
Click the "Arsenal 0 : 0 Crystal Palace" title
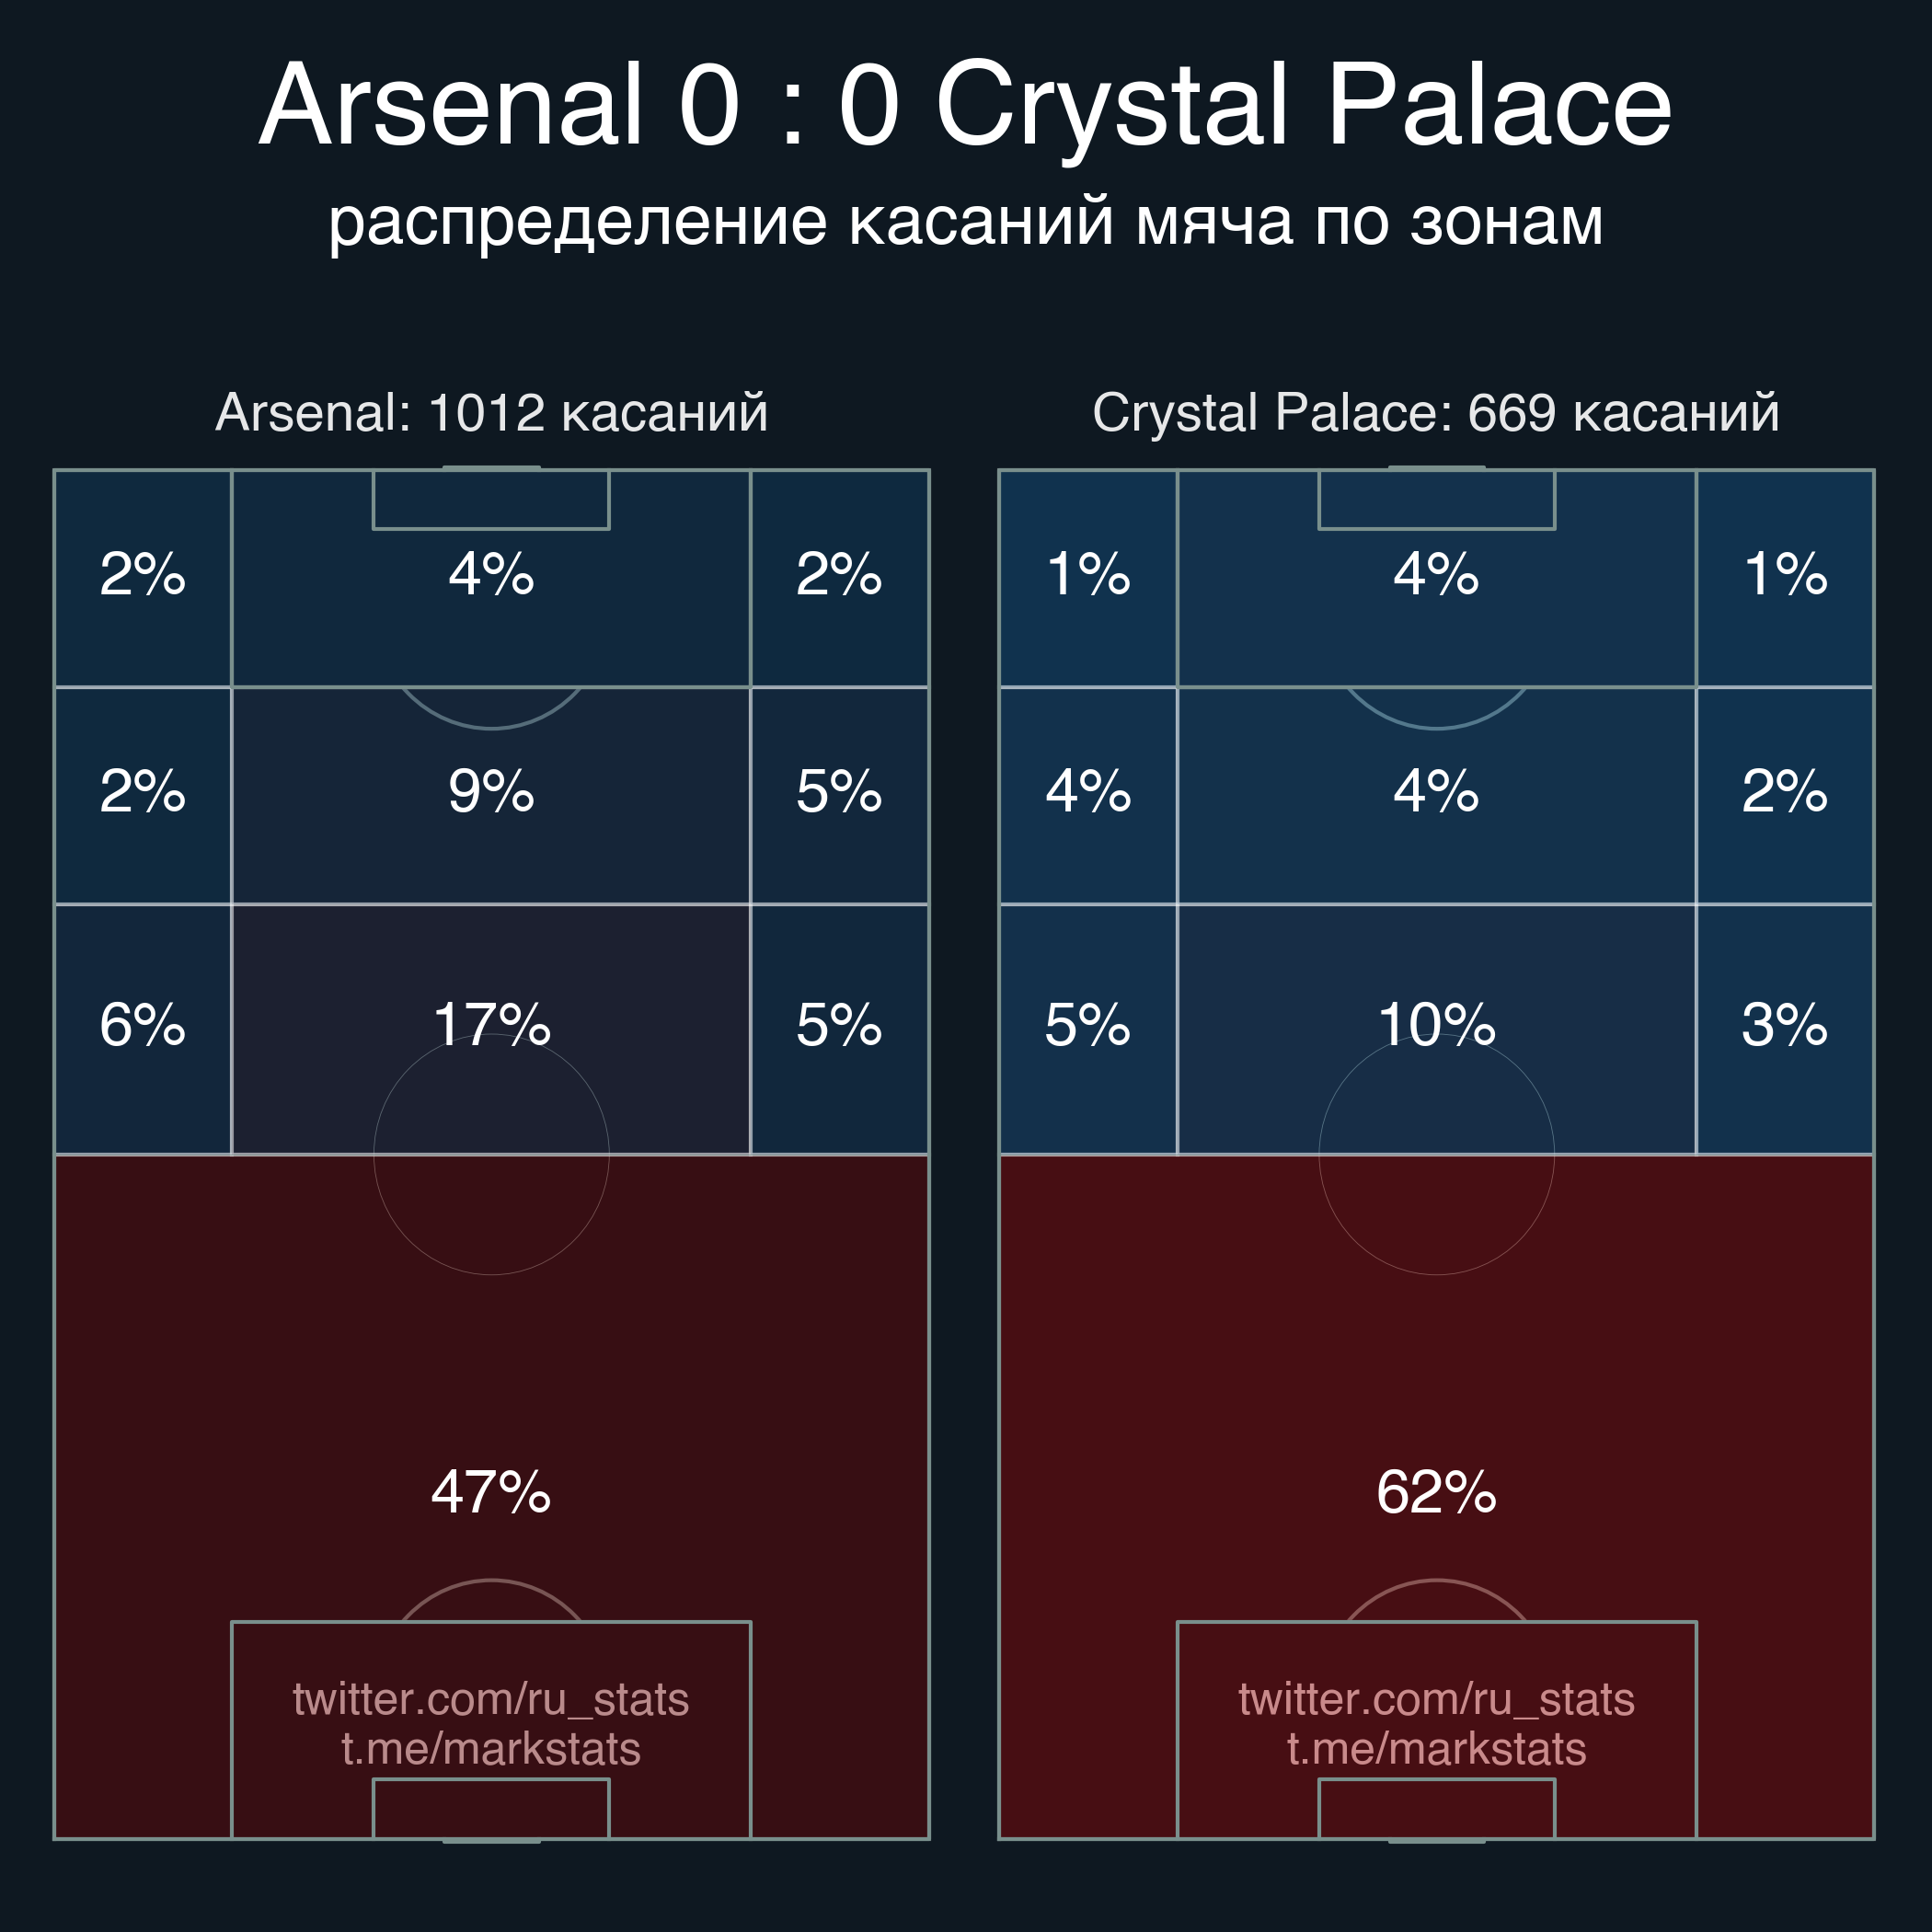point(965,106)
